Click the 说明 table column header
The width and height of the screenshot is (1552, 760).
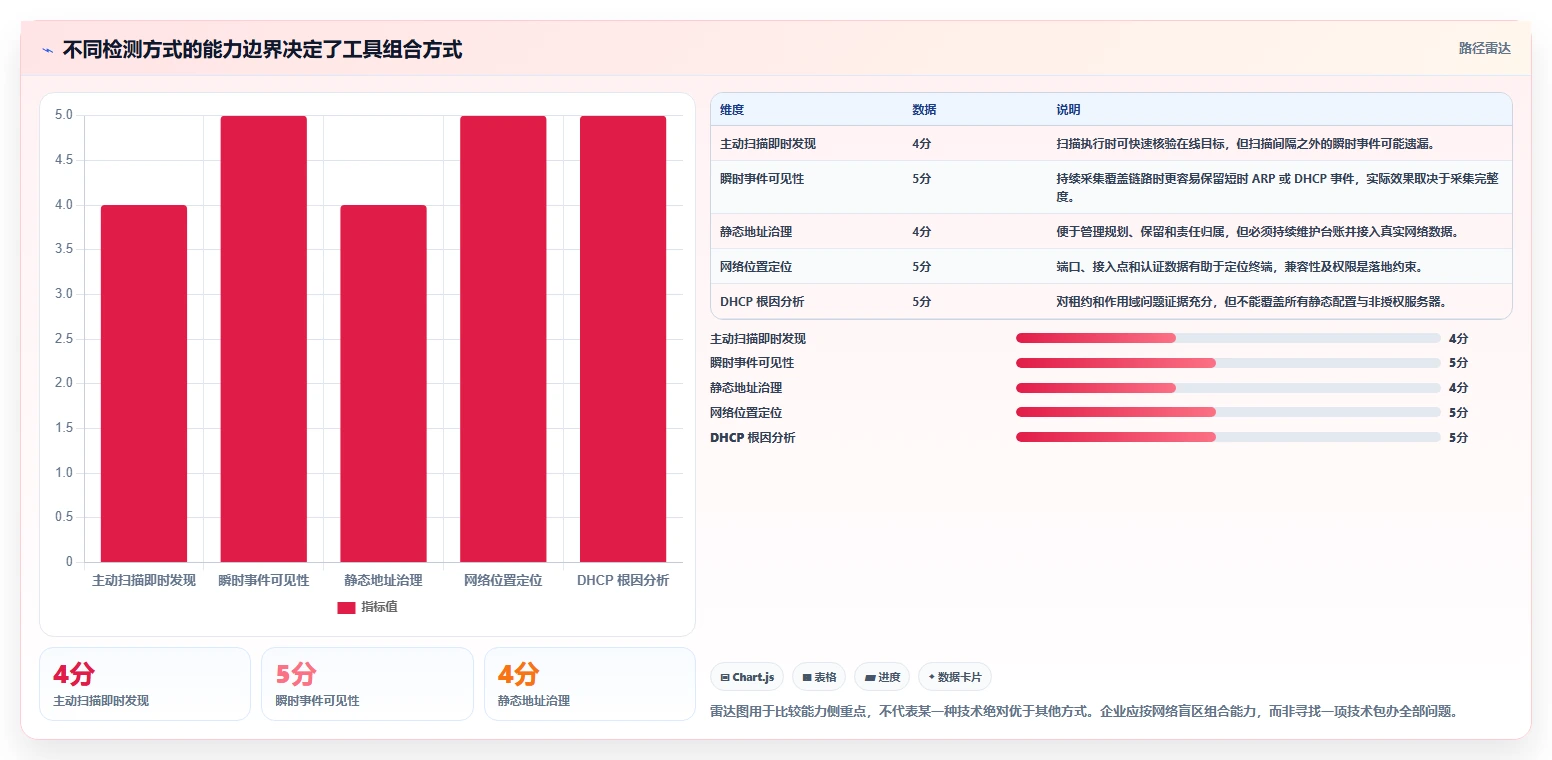click(x=1068, y=109)
